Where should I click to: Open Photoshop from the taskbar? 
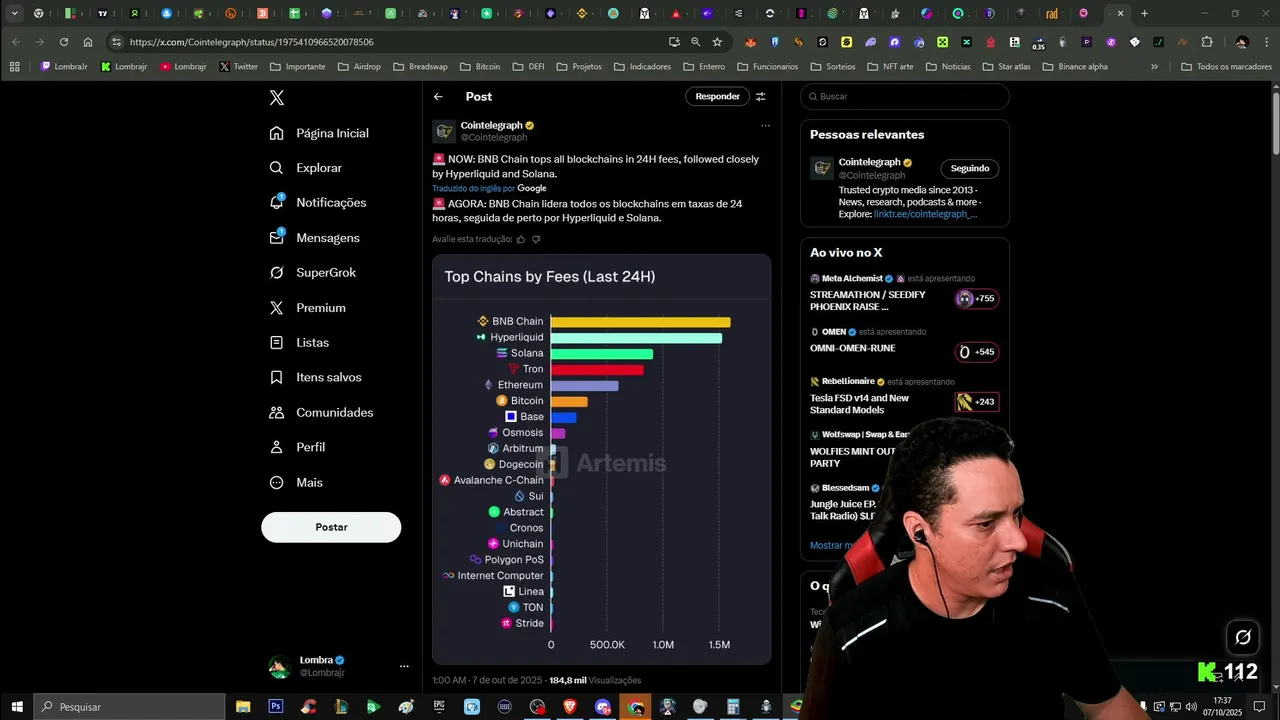click(x=276, y=706)
